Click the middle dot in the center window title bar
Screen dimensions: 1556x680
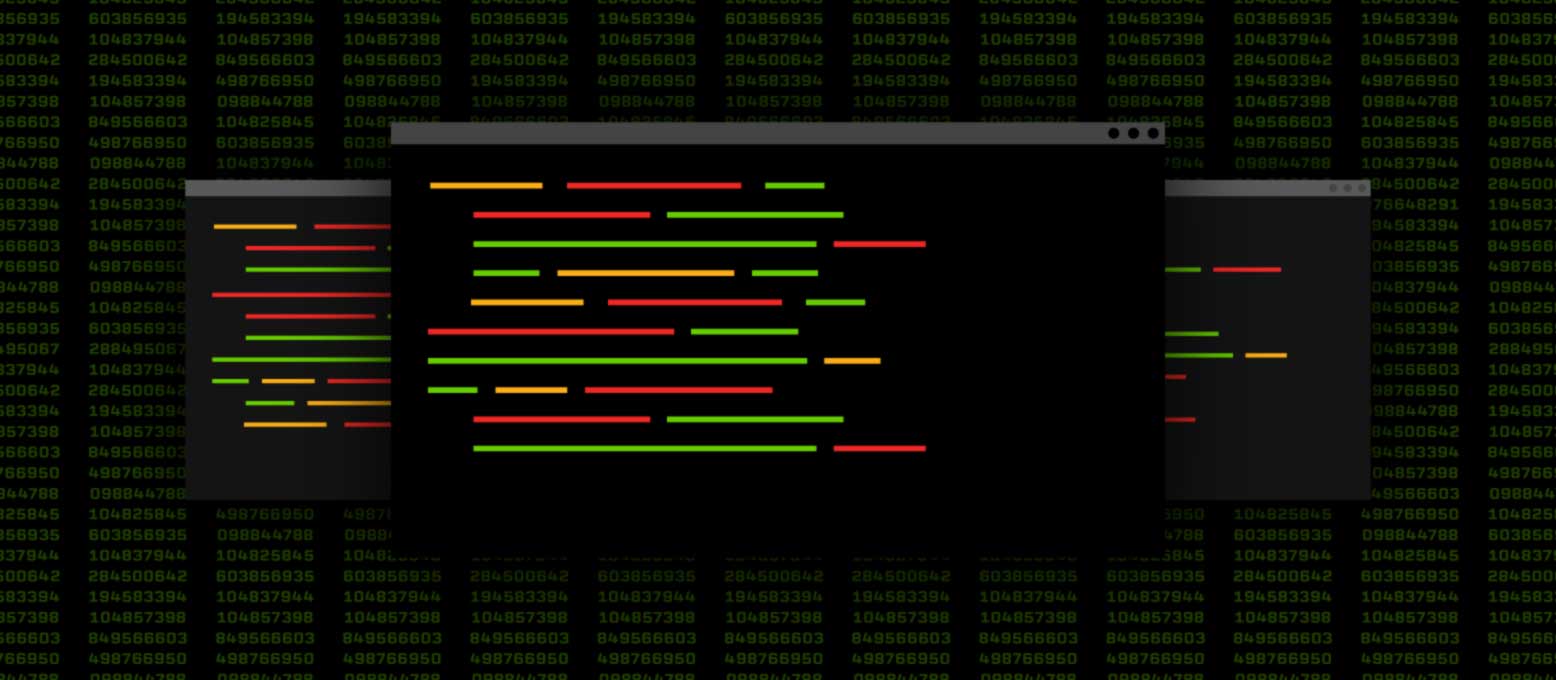[x=1133, y=133]
